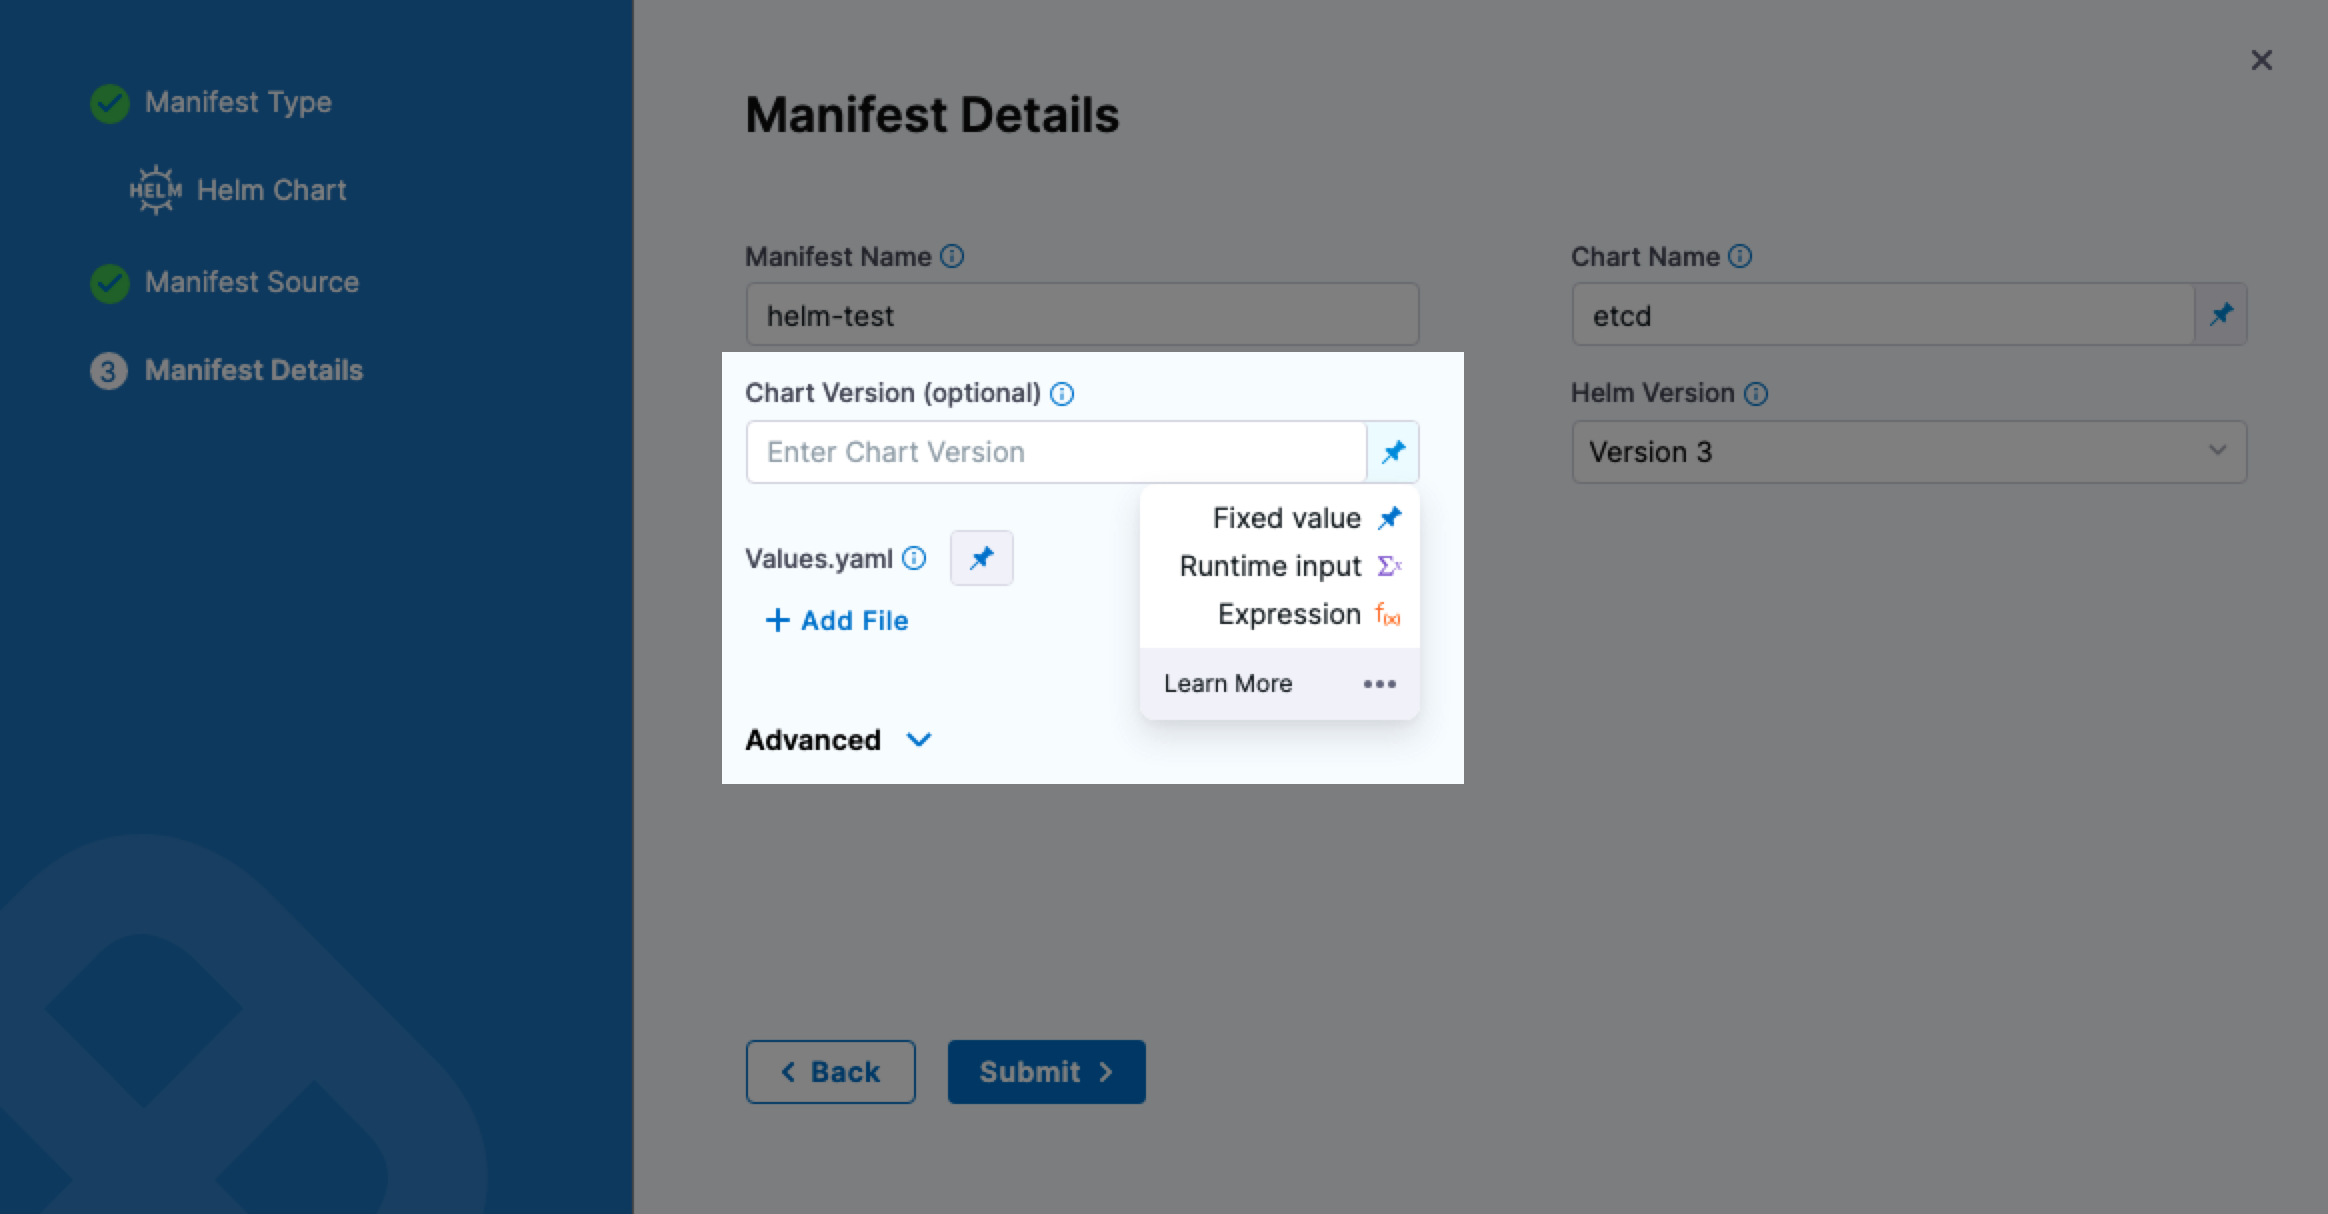This screenshot has width=2328, height=1214.
Task: Choose Runtime input option
Action: [x=1270, y=566]
